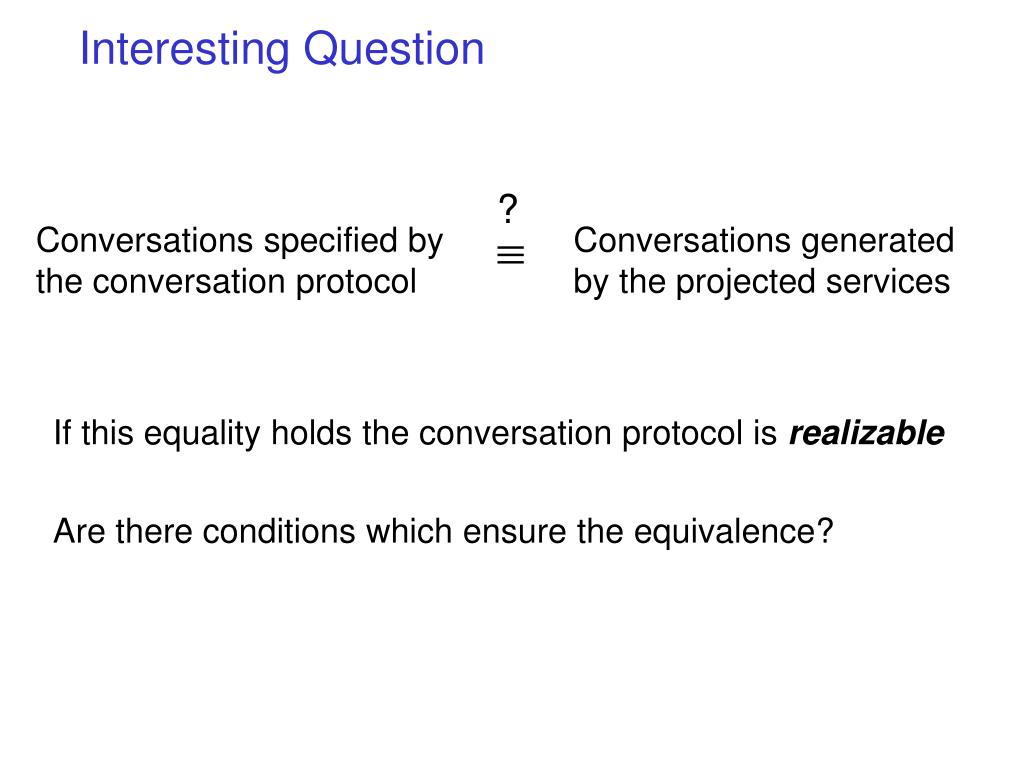Click 'Conversations generated' text line
1024x768 pixels.
pyautogui.click(x=763, y=242)
